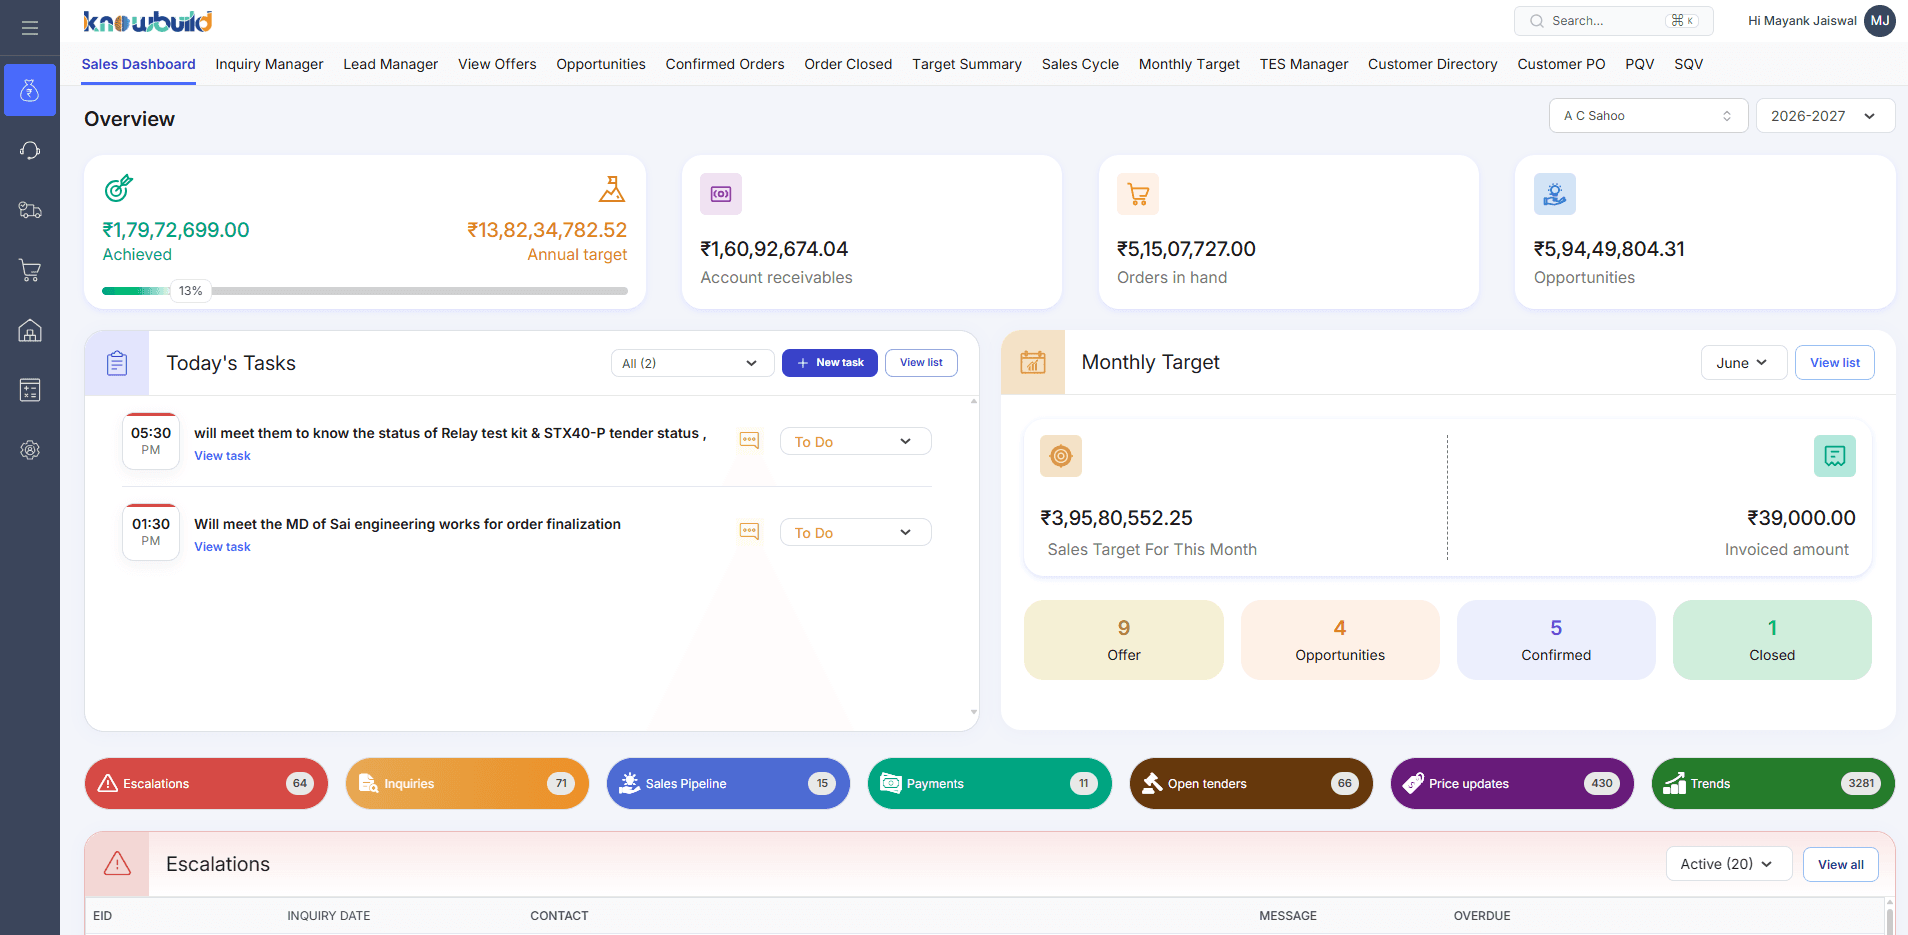Click the Confirmed count card
The width and height of the screenshot is (1908, 935).
coord(1556,640)
